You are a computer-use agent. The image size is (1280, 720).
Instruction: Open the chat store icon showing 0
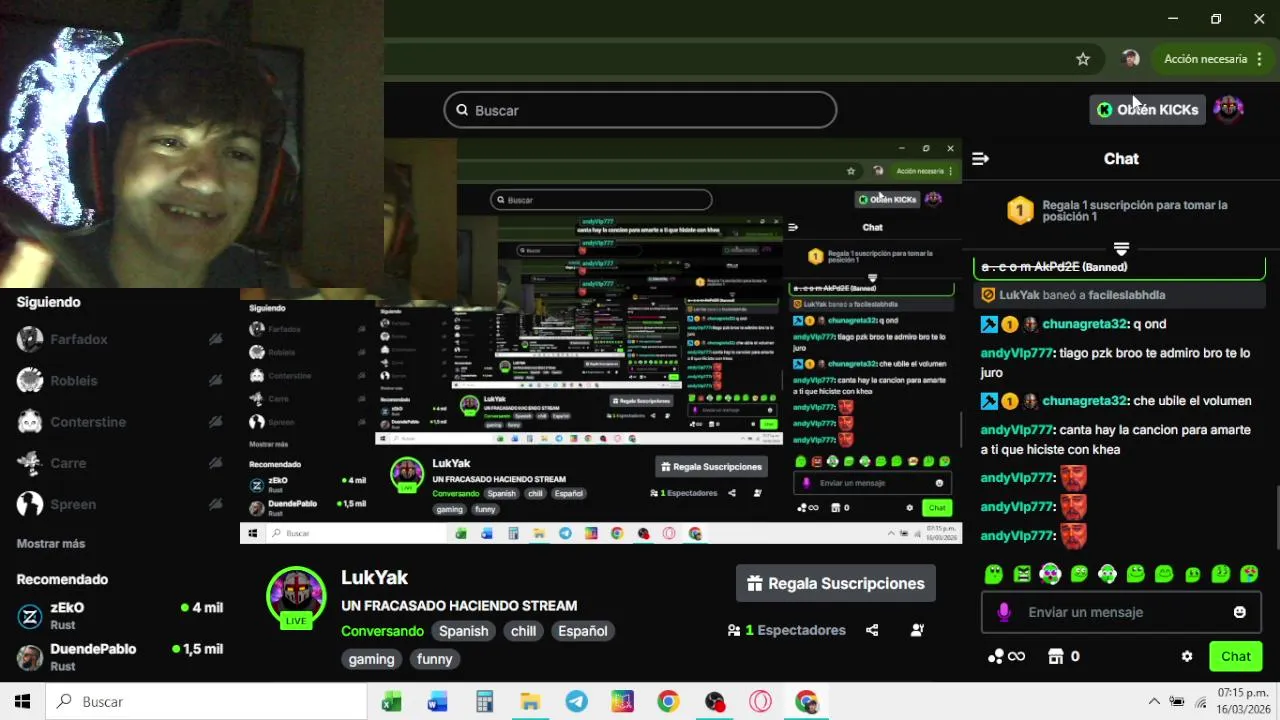coord(1063,656)
